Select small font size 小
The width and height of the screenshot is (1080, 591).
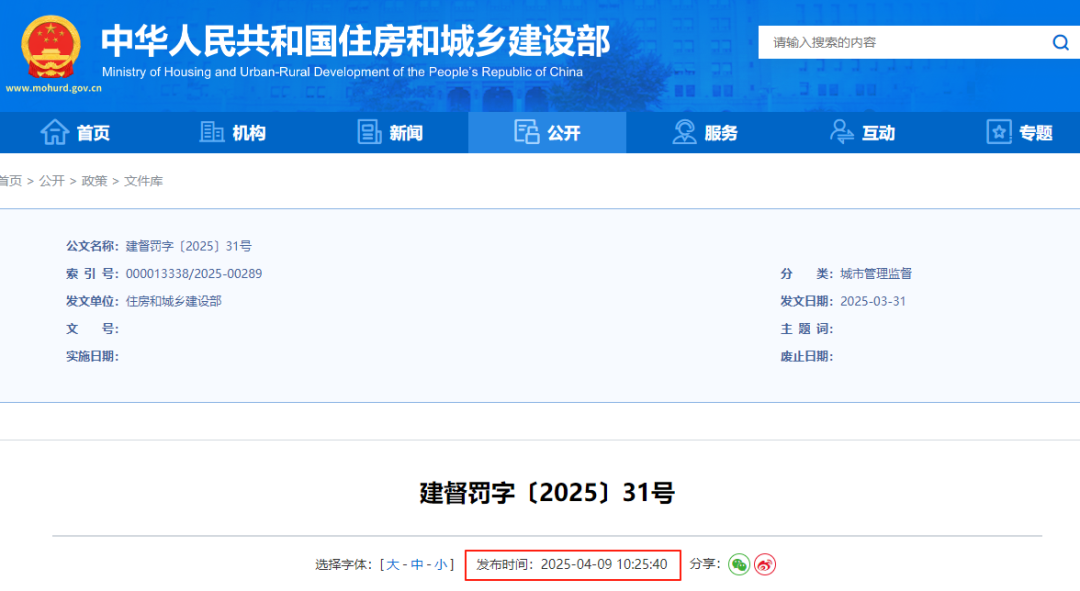coord(441,564)
